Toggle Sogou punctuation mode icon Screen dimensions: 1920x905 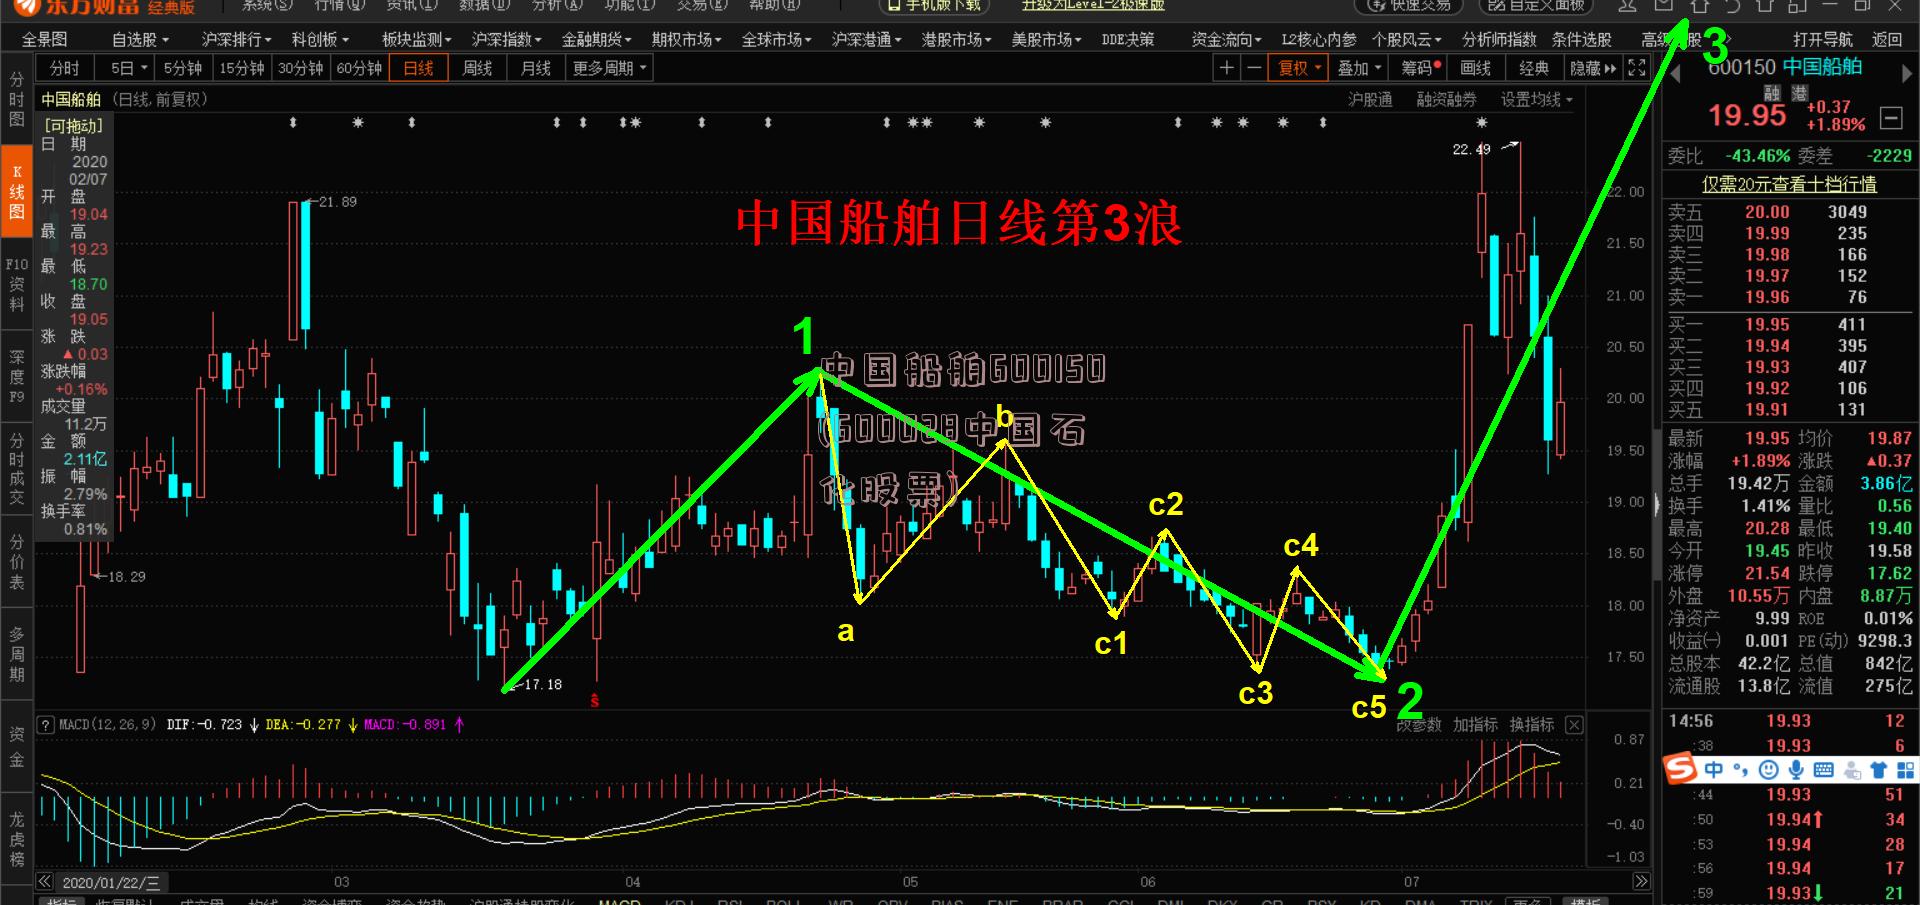pos(1741,769)
